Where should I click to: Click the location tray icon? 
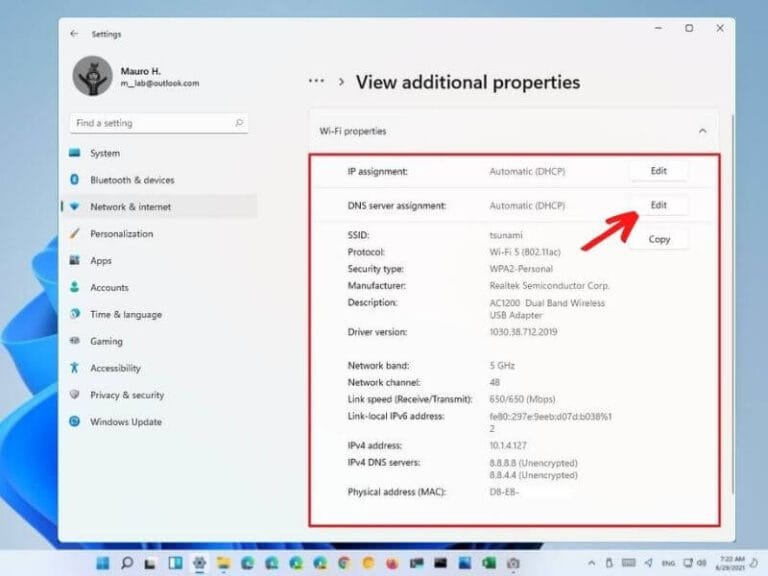649,563
